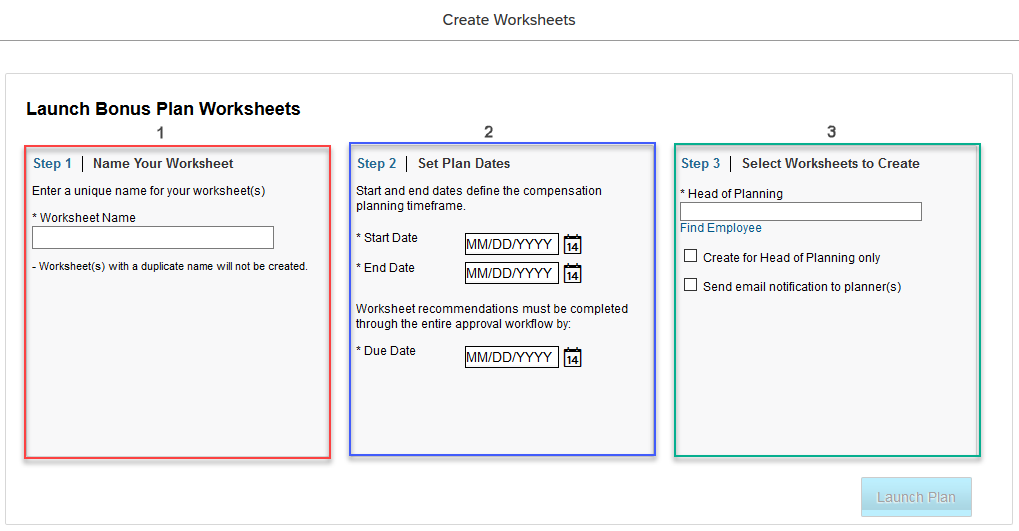Click the Name Your Worksheet heading

pyautogui.click(x=163, y=164)
